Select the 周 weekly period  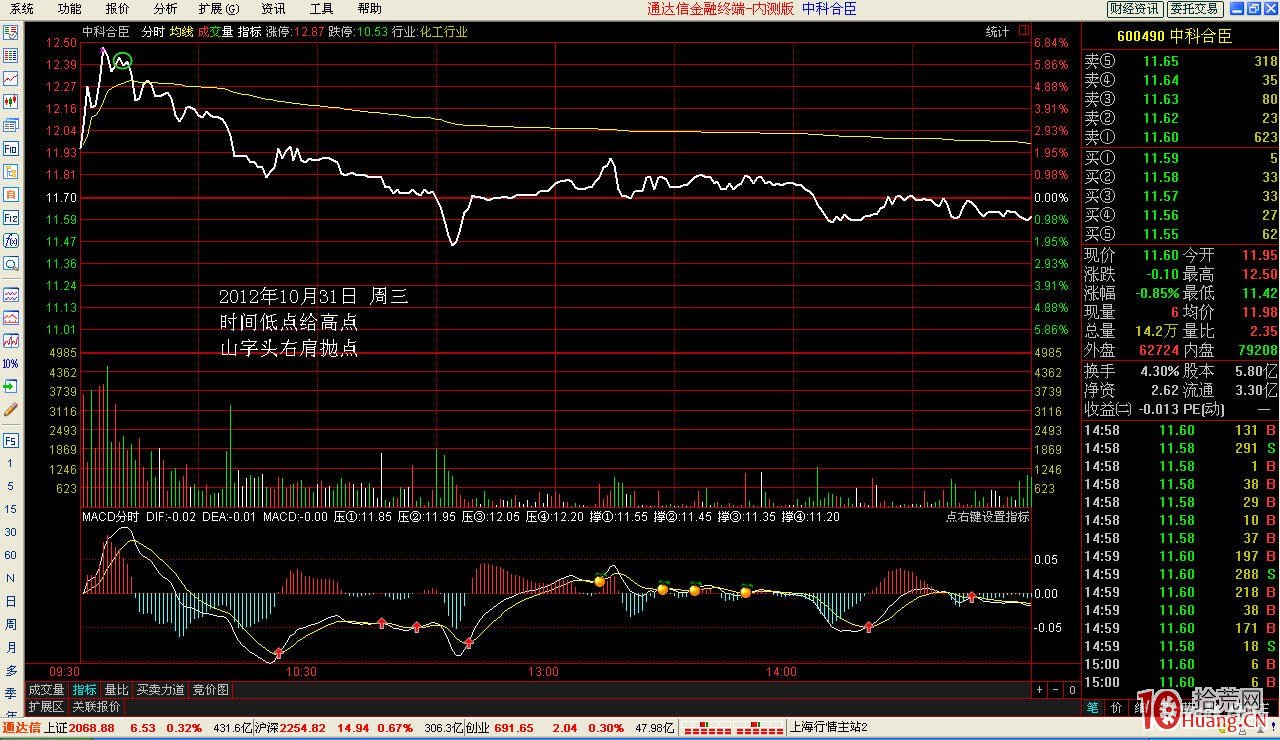pos(11,624)
